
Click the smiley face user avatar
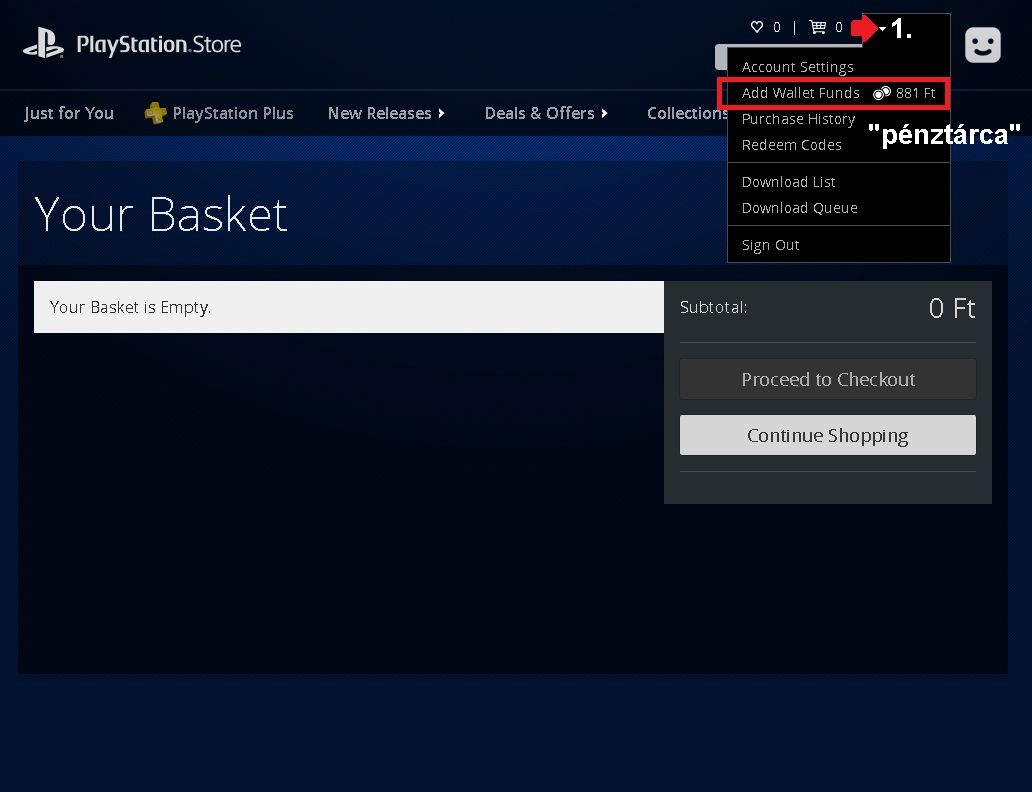click(982, 44)
